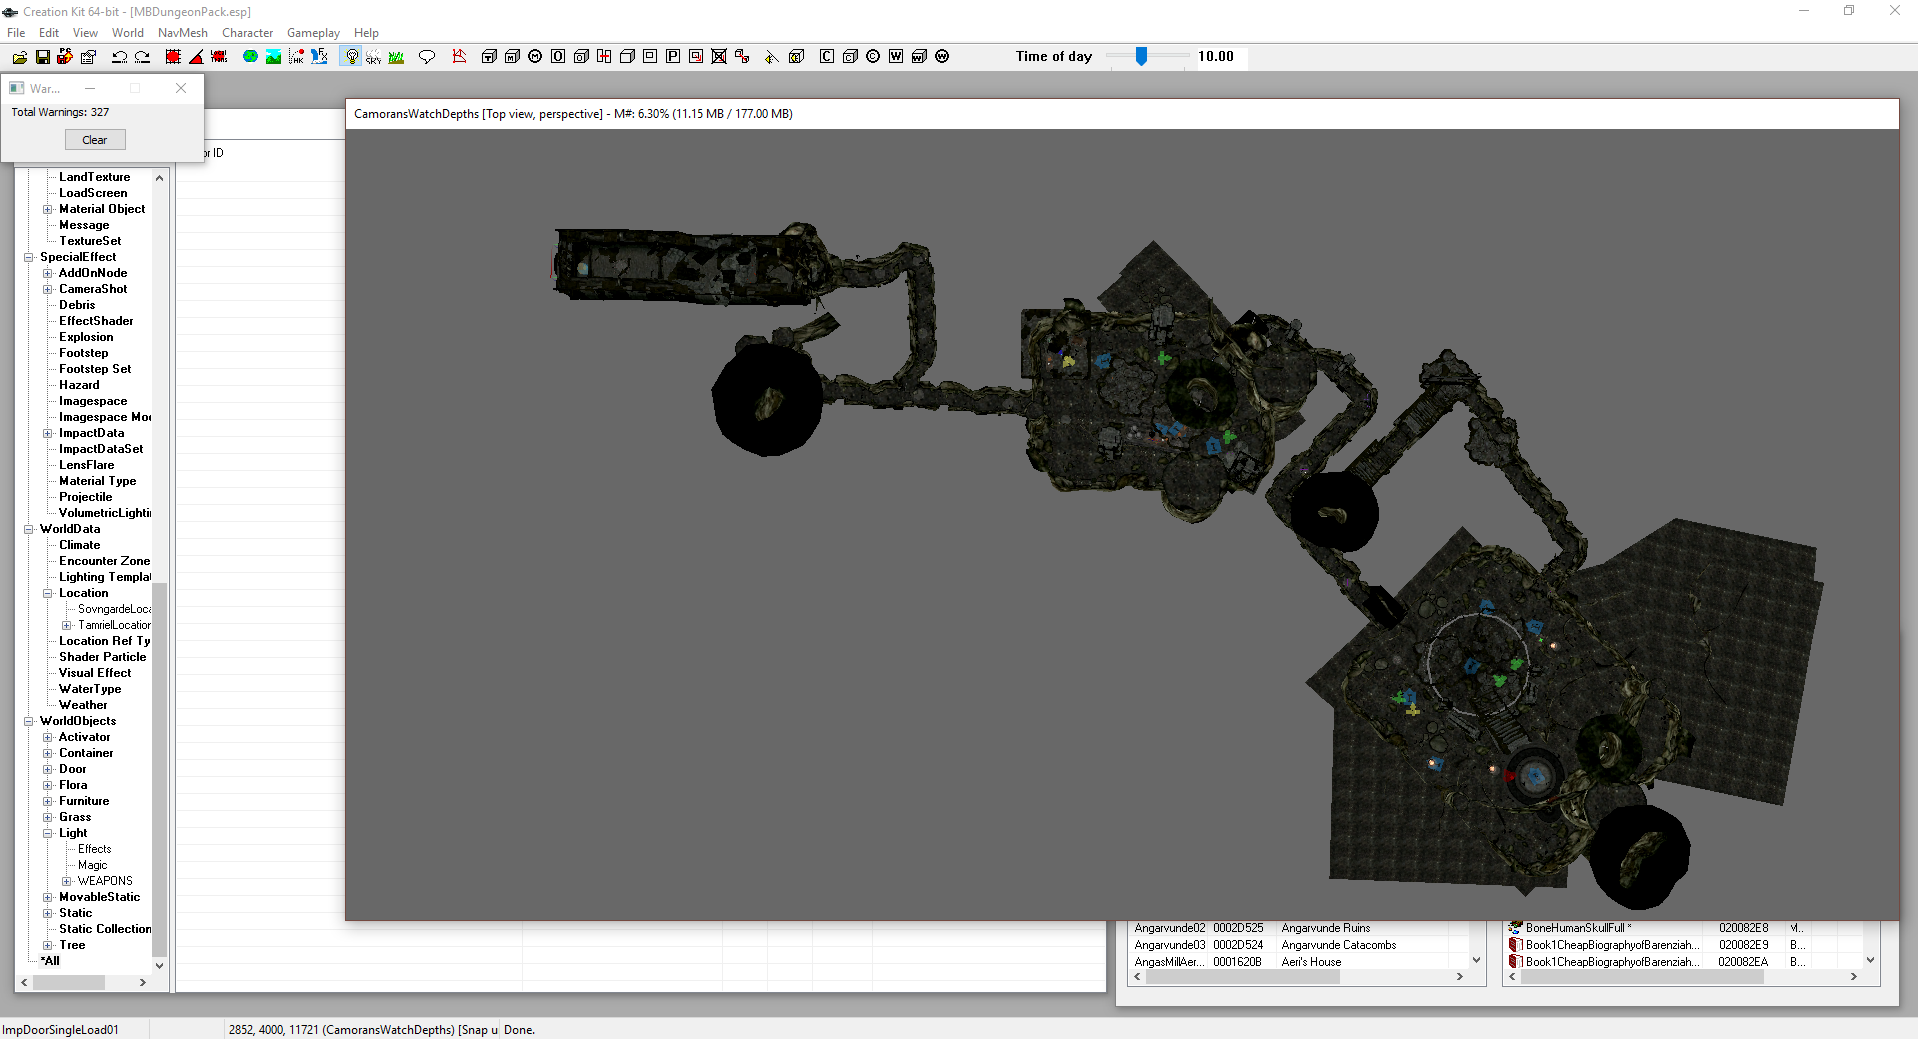The height and width of the screenshot is (1039, 1918).
Task: Toggle the O cube toolbar button
Action: (x=581, y=57)
